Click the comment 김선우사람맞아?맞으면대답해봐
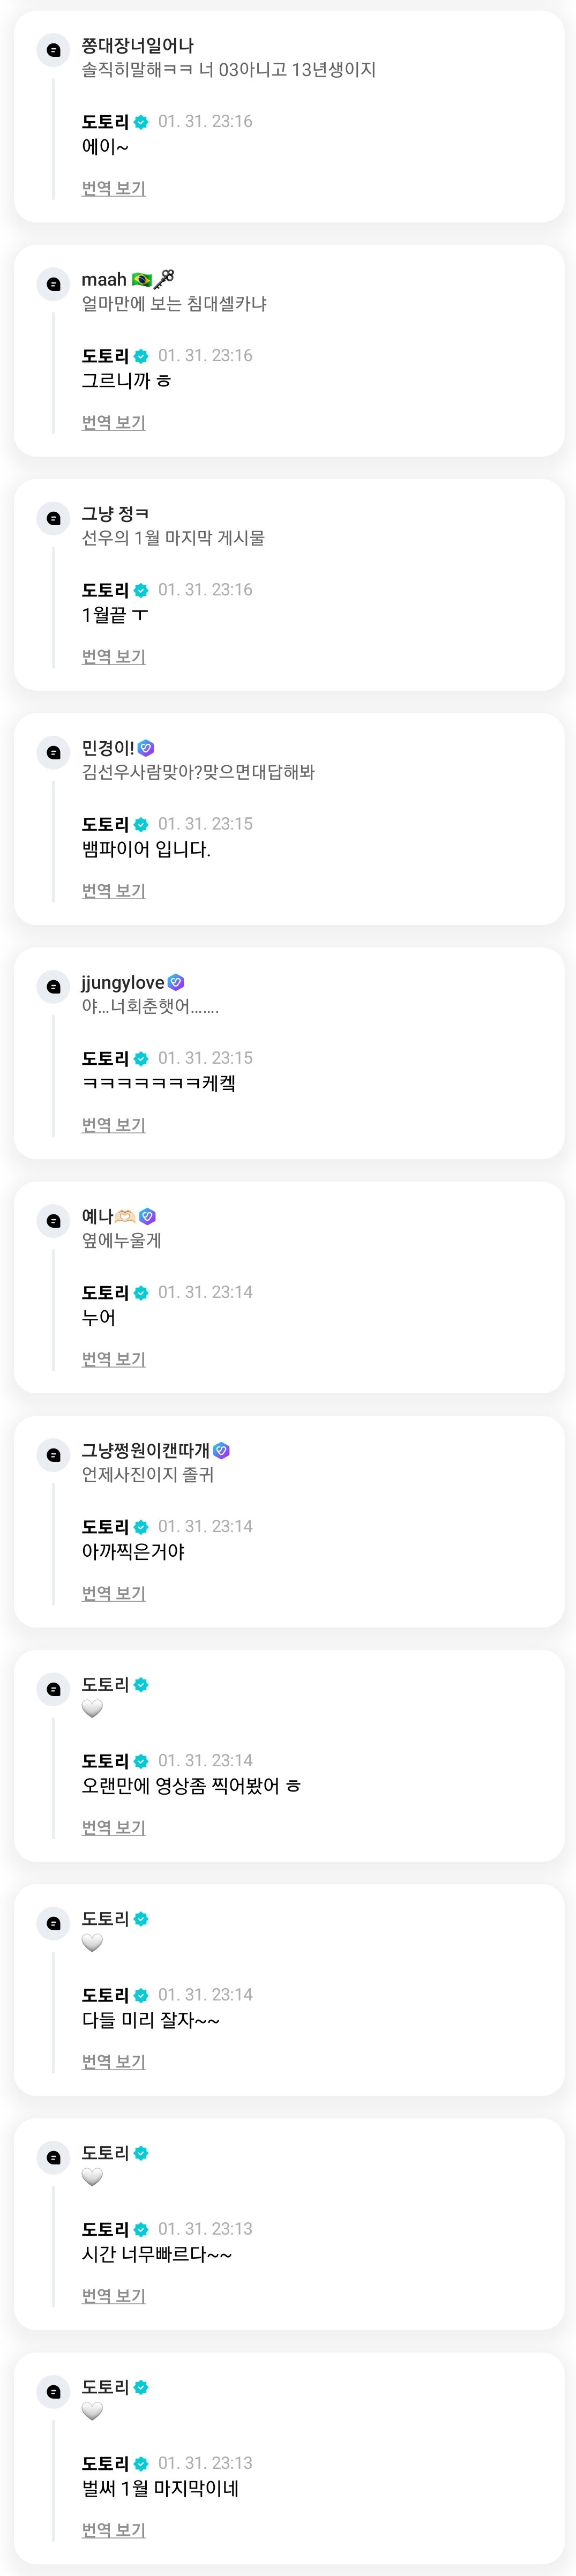Screen dimensions: 576x2576 point(198,772)
